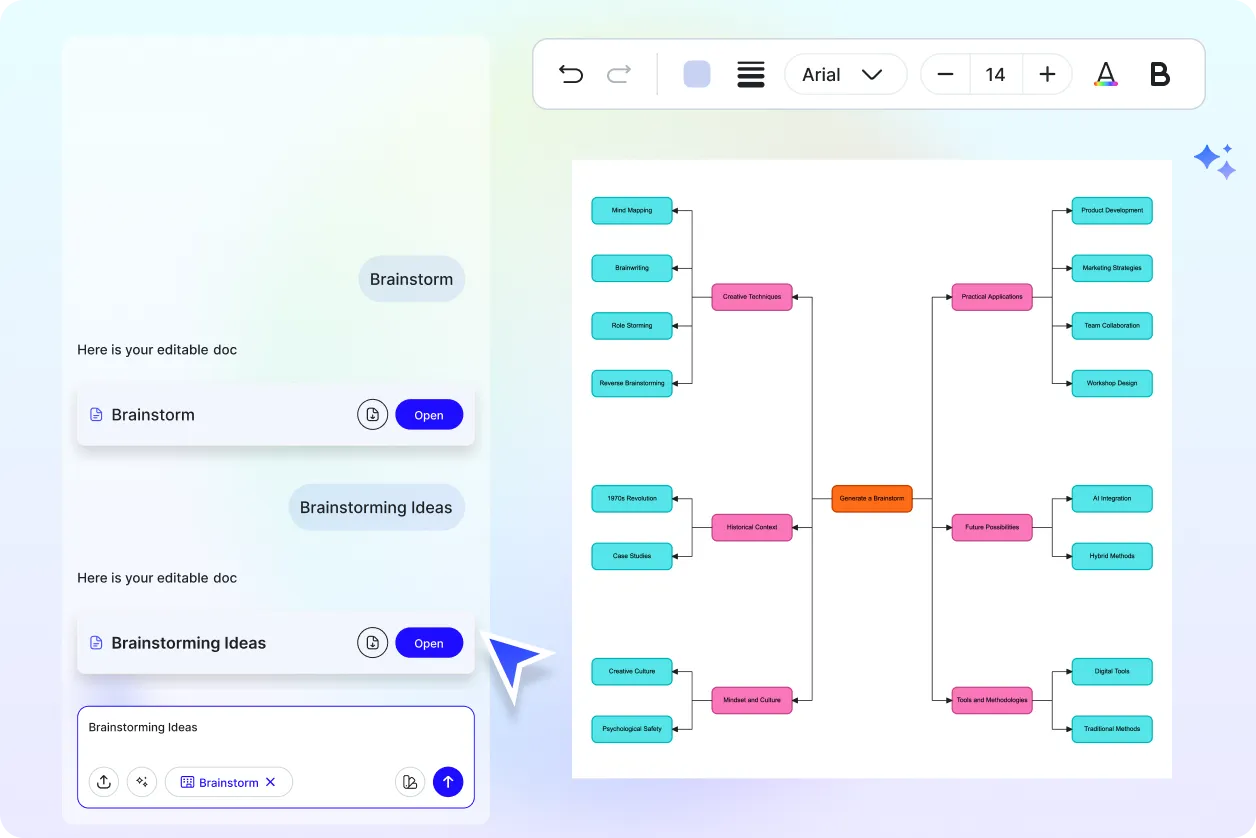Increase font size with the plus stepper
1256x838 pixels.
tap(1047, 74)
